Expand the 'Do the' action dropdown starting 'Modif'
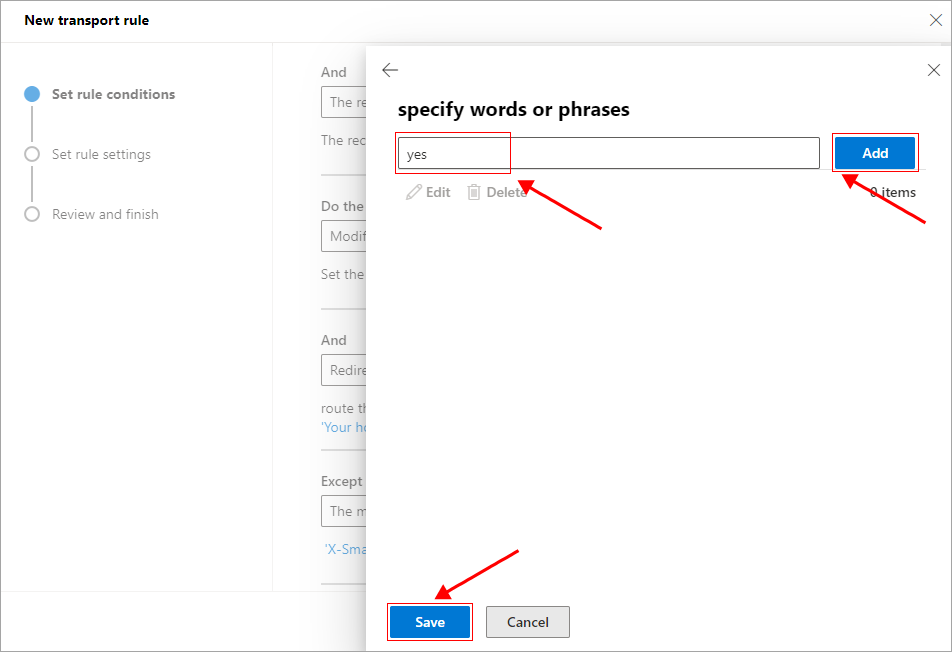The width and height of the screenshot is (952, 652). 343,236
